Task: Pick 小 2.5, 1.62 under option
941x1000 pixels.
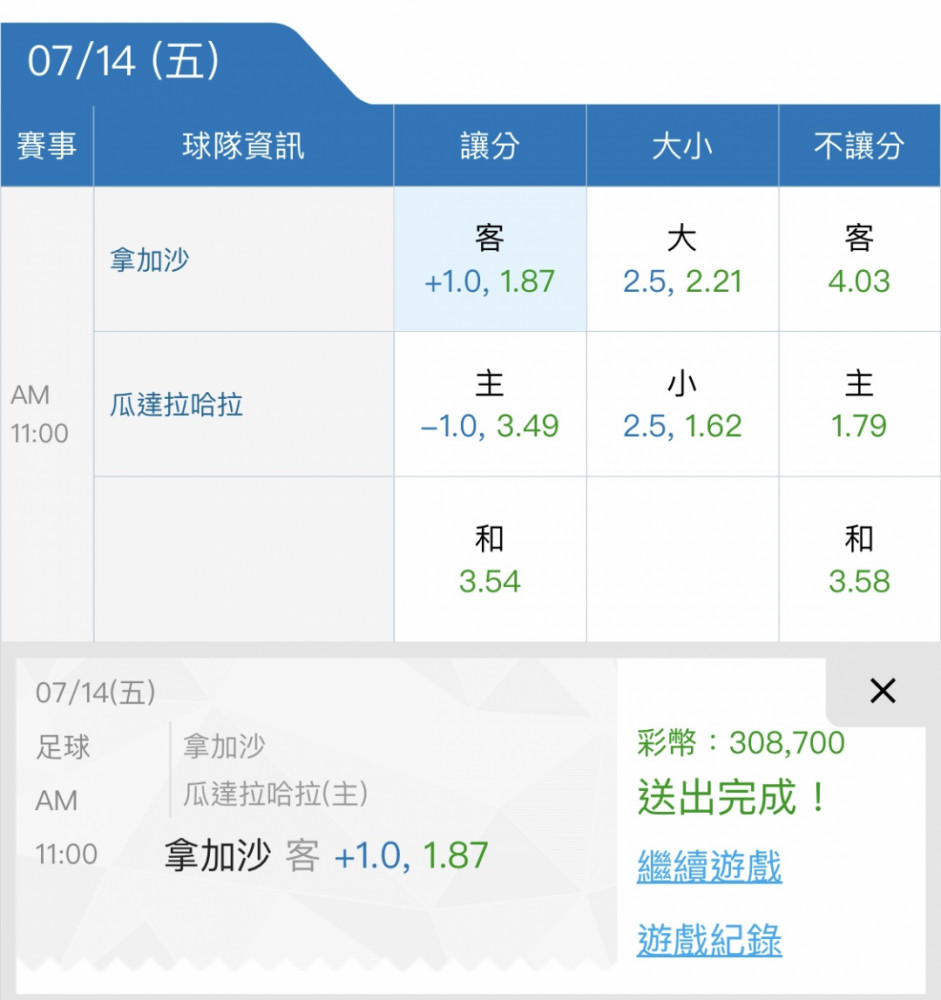Action: [x=682, y=404]
